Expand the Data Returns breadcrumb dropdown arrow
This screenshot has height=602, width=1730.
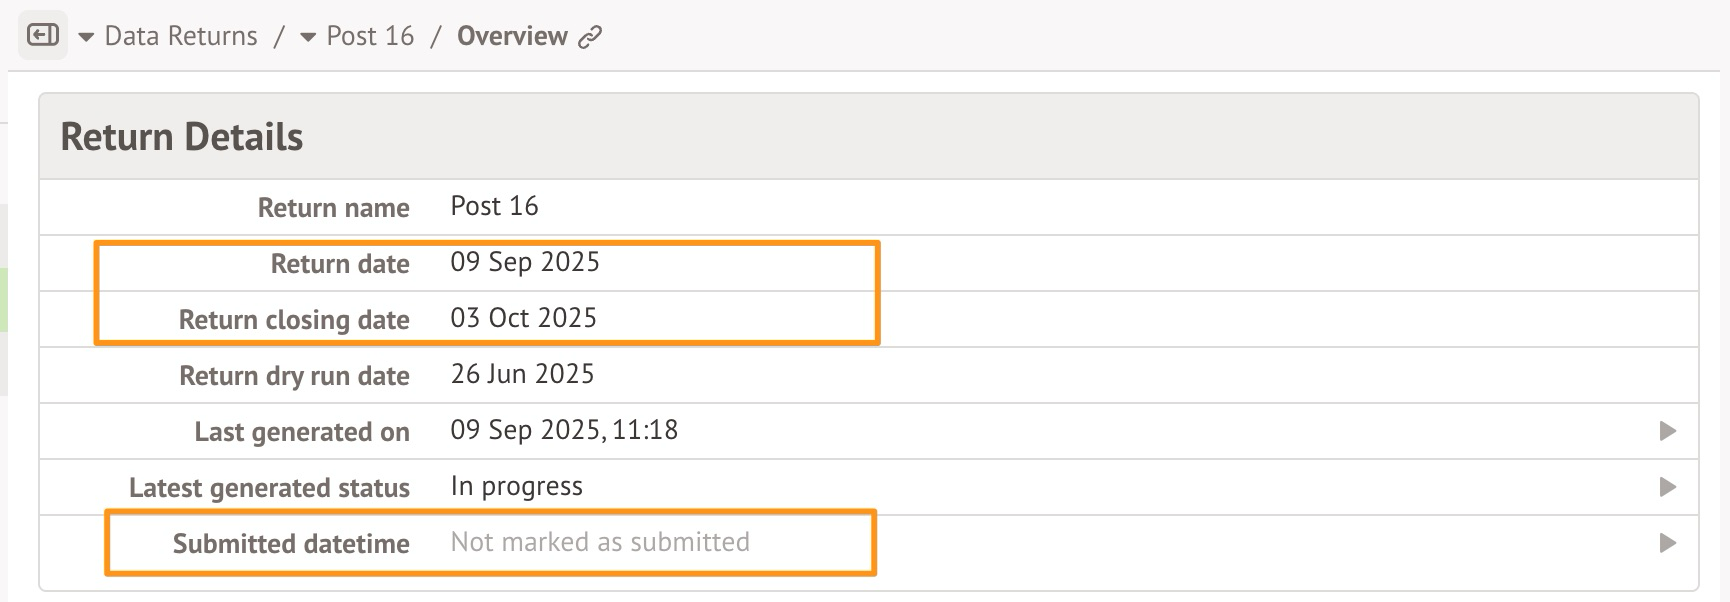pos(86,38)
